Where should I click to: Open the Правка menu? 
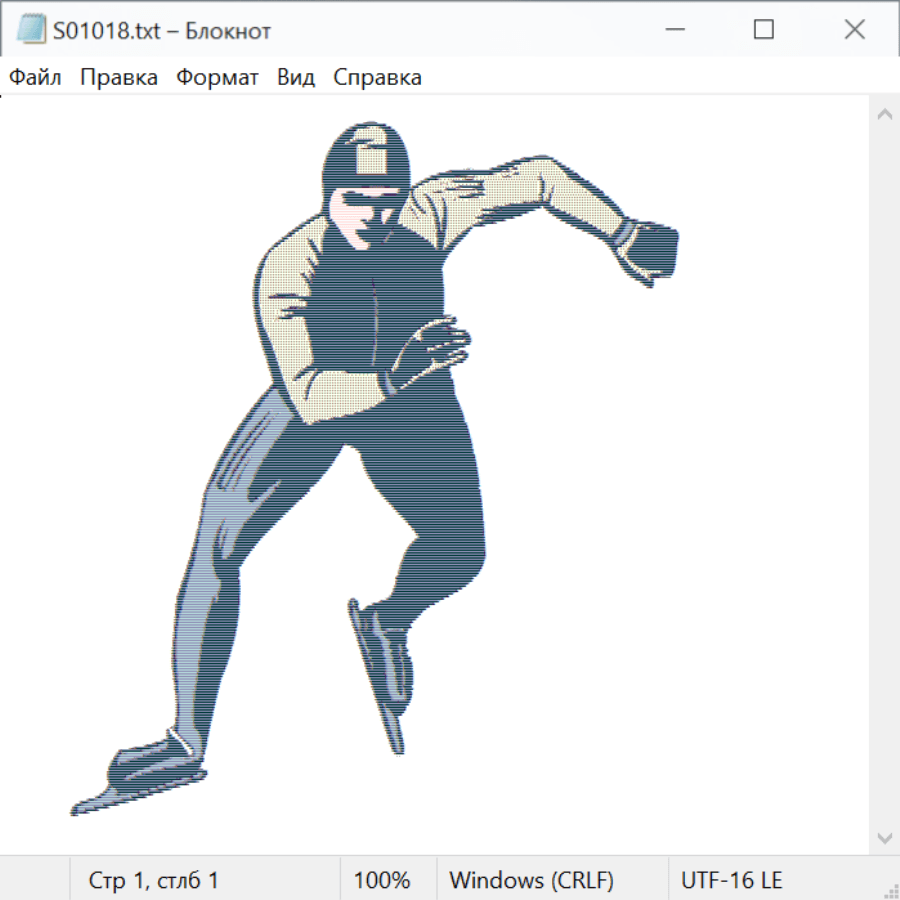[x=118, y=77]
